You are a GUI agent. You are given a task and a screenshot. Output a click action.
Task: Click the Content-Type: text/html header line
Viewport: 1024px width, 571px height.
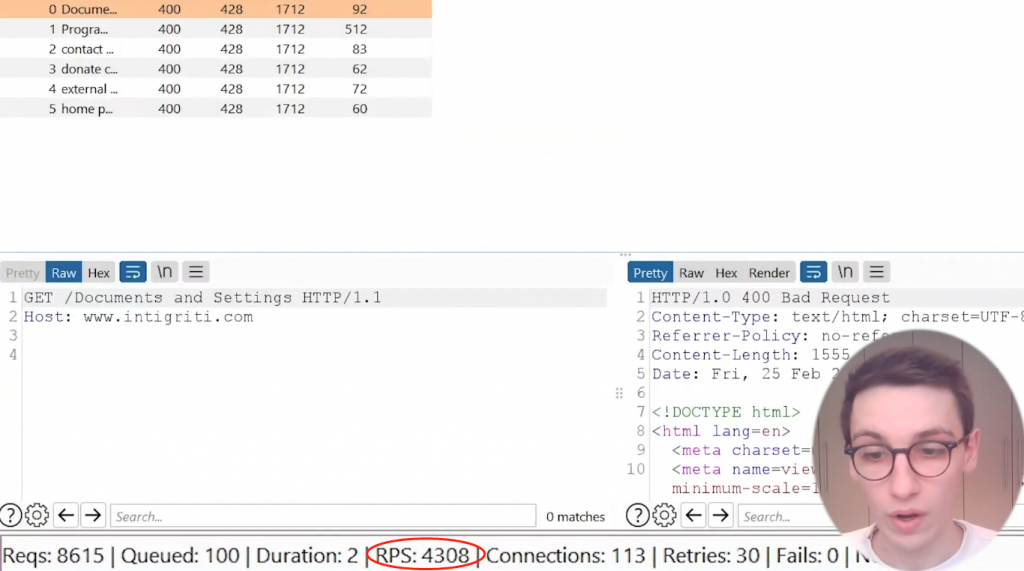pyautogui.click(x=838, y=317)
